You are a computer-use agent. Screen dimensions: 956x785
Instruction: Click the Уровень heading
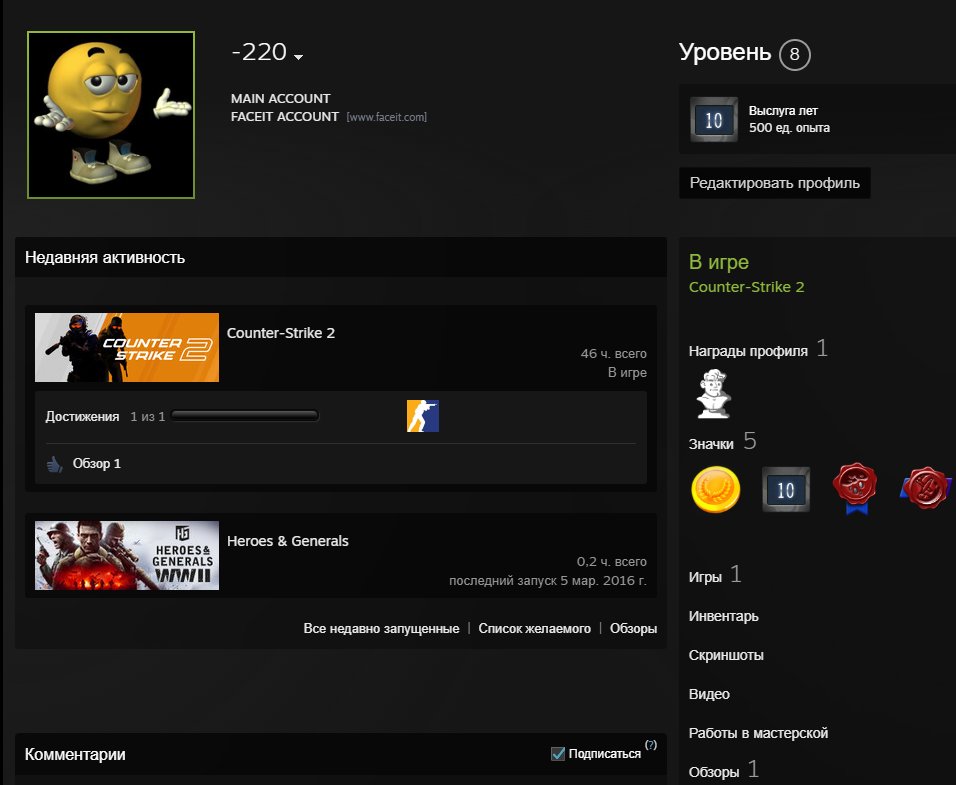pos(725,52)
